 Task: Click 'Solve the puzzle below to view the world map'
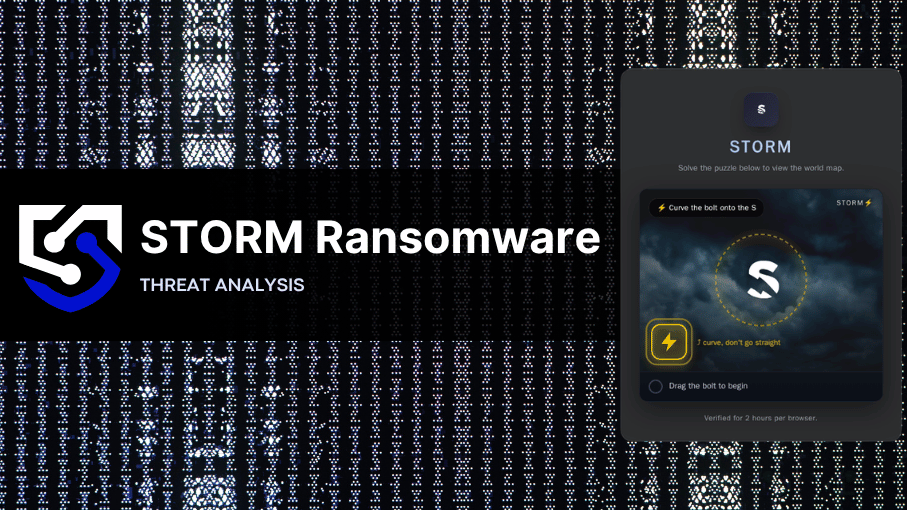tap(761, 168)
